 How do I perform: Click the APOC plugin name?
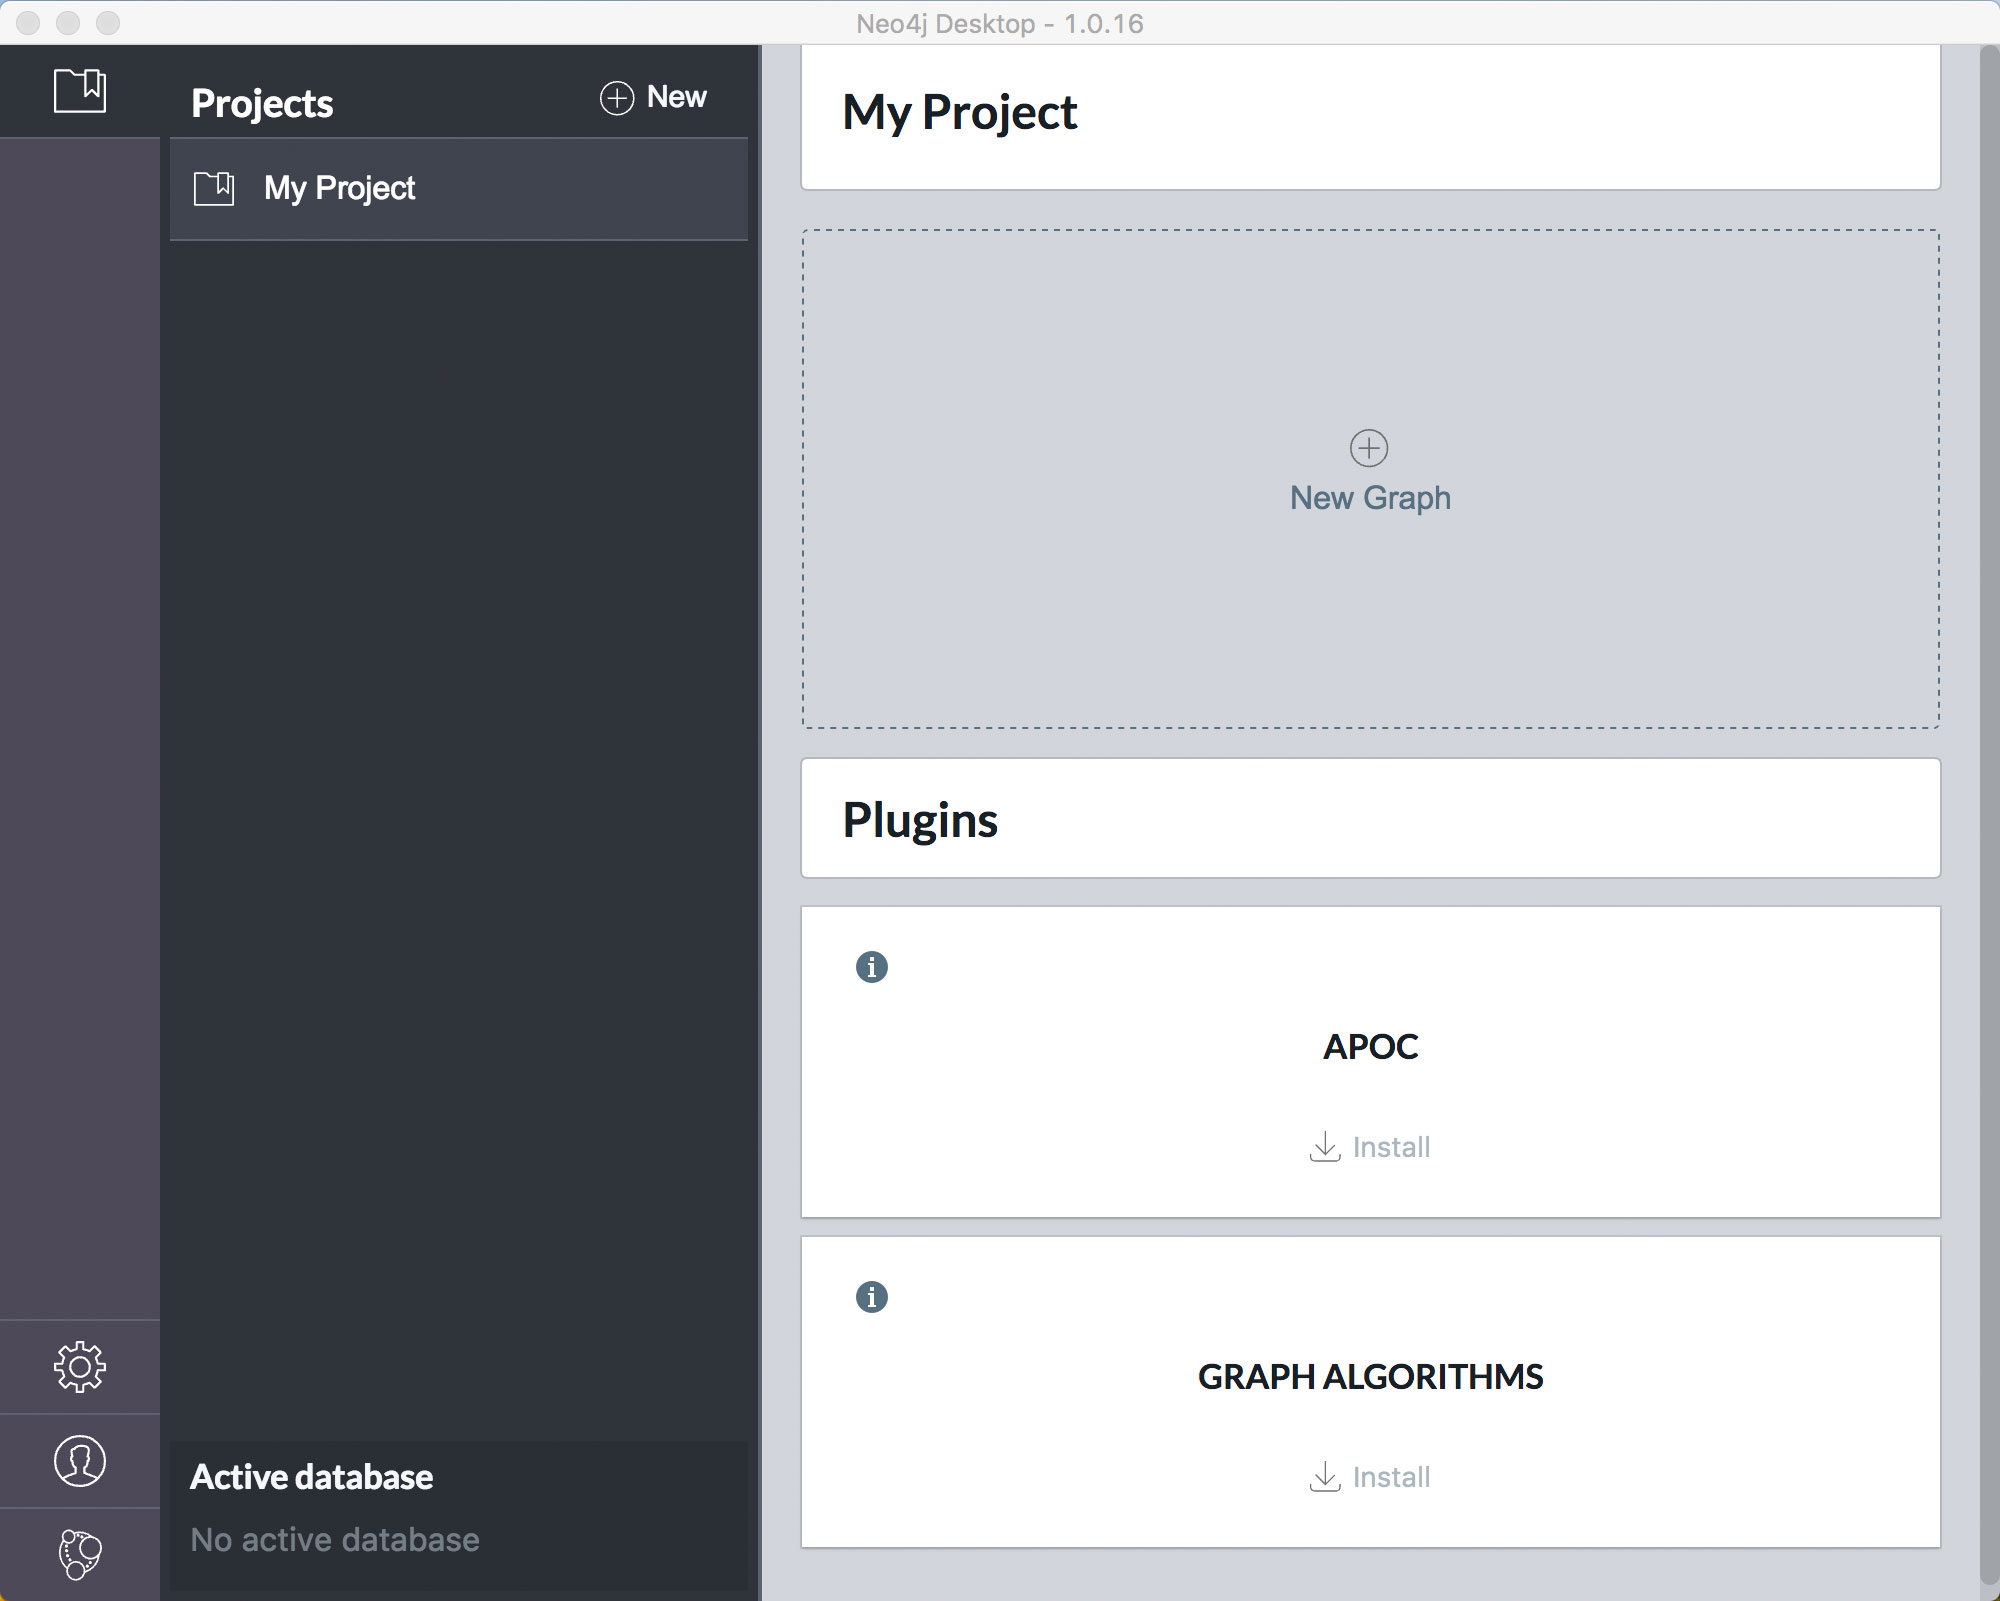point(1370,1047)
